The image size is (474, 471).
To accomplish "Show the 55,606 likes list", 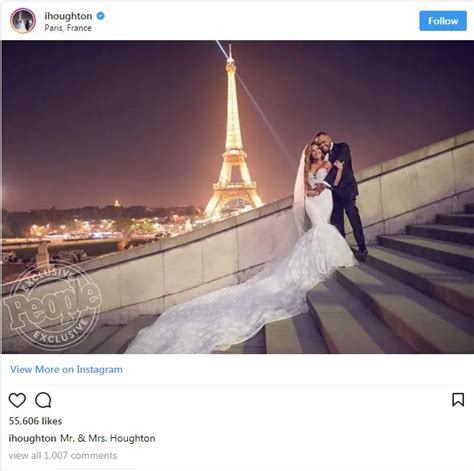I will coord(35,421).
